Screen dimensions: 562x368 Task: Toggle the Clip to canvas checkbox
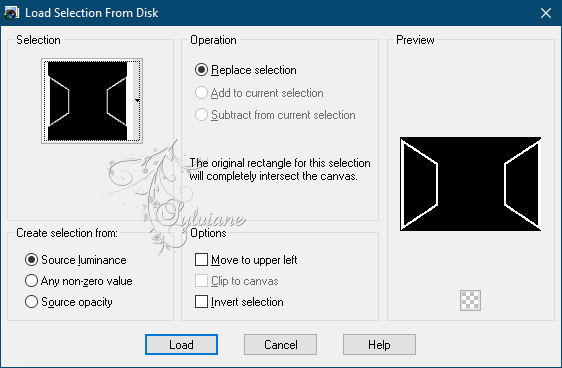(237, 281)
